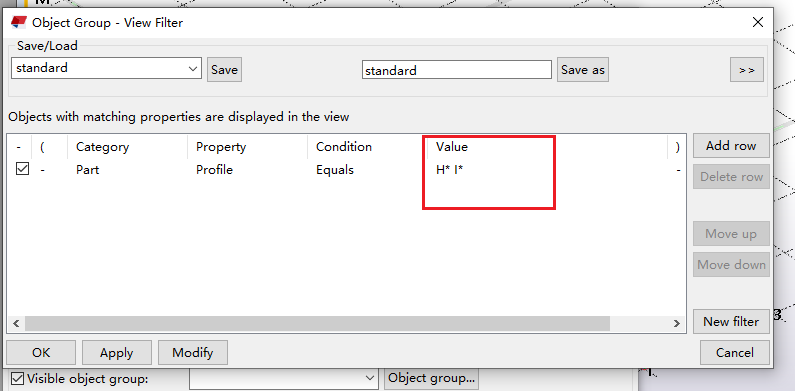This screenshot has height=391, width=795.
Task: Click the Tekla logo icon in title bar
Action: (x=19, y=22)
